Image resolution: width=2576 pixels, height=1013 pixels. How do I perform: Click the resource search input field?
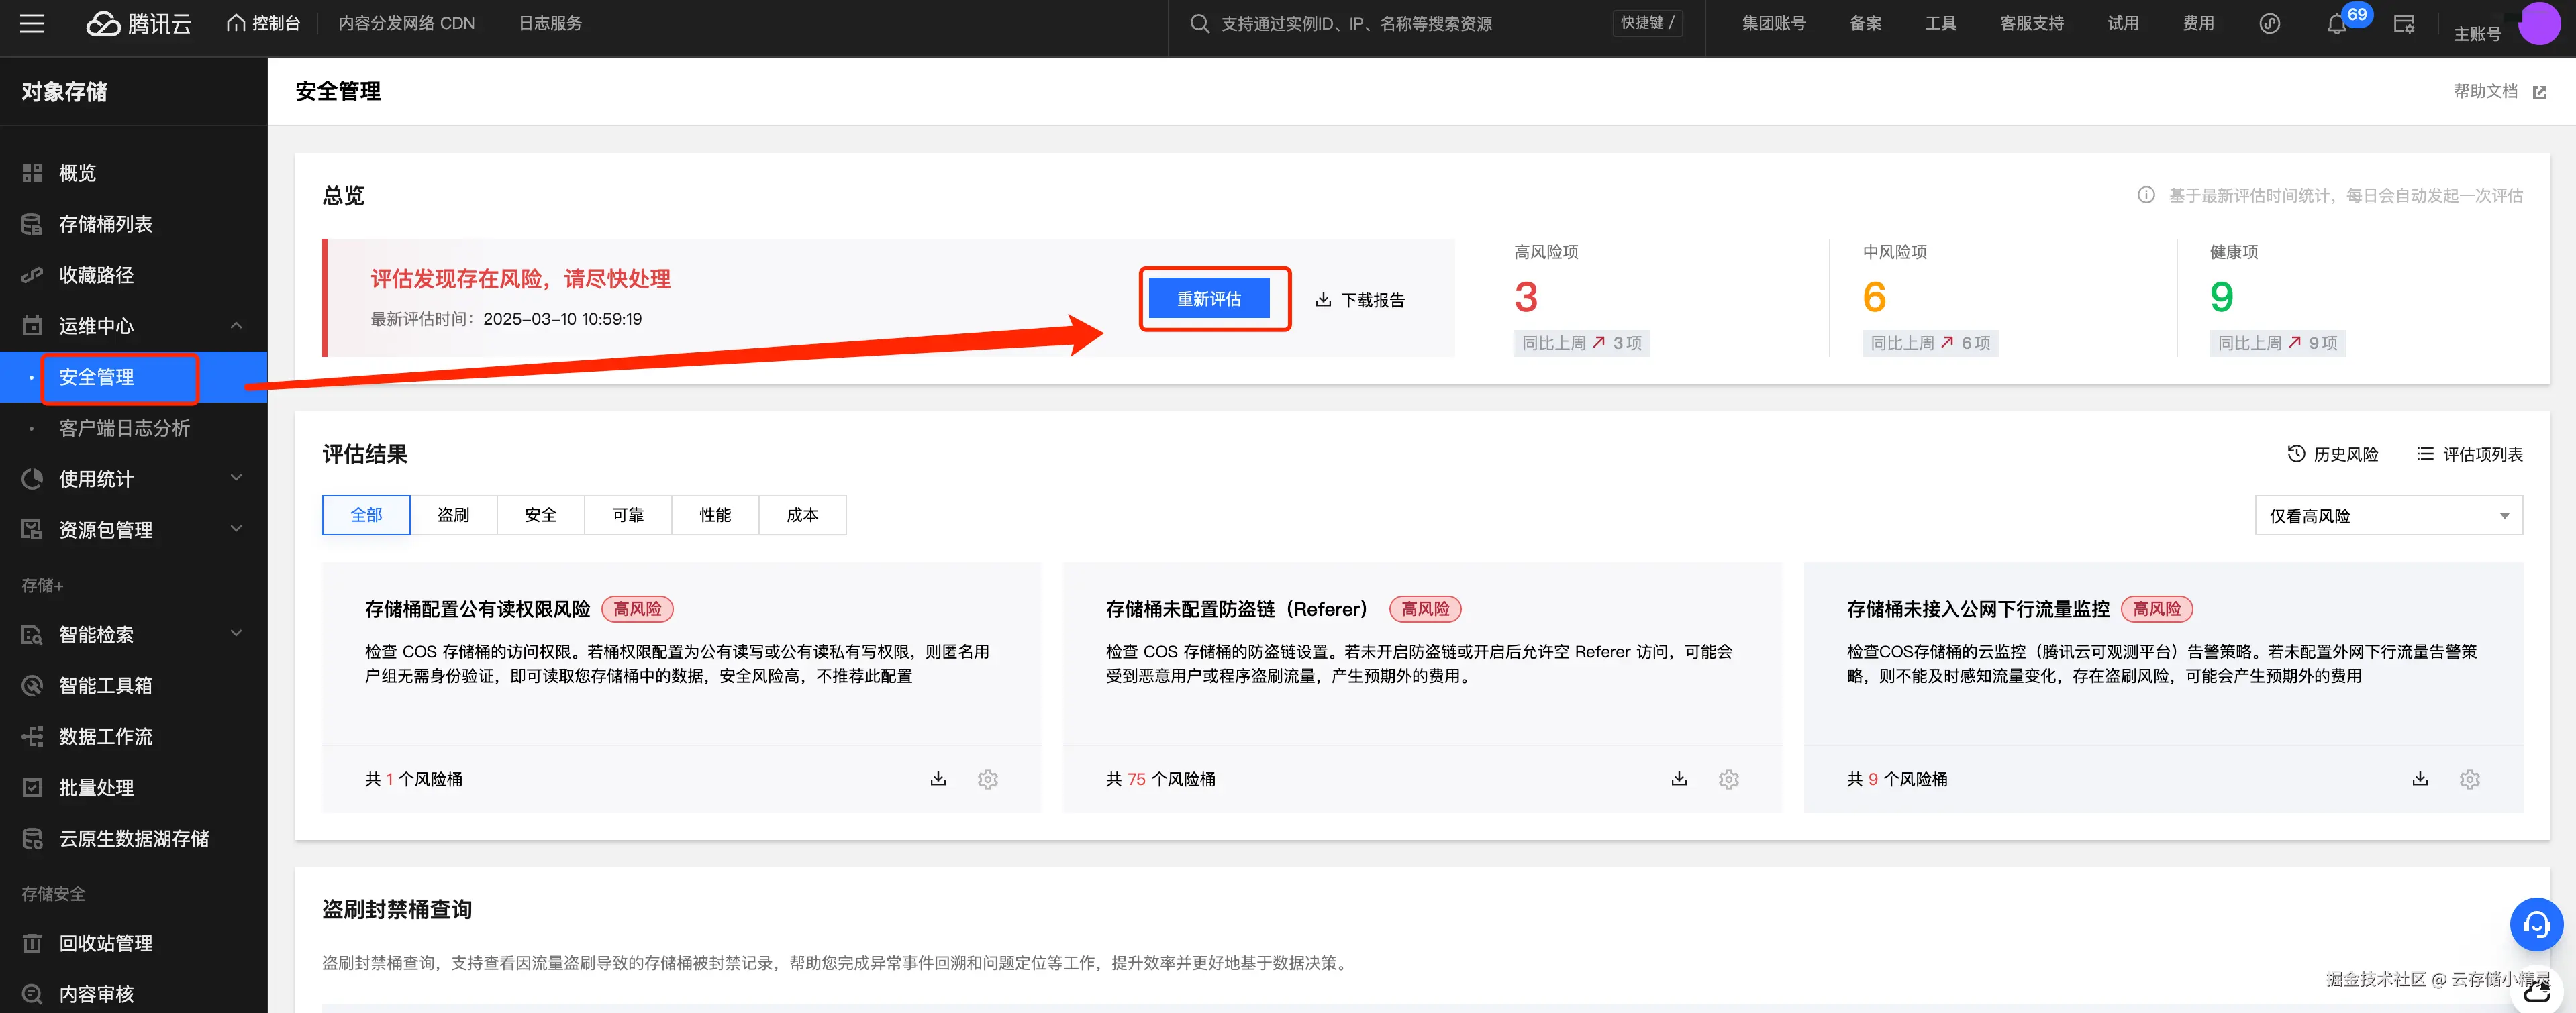[x=1400, y=23]
